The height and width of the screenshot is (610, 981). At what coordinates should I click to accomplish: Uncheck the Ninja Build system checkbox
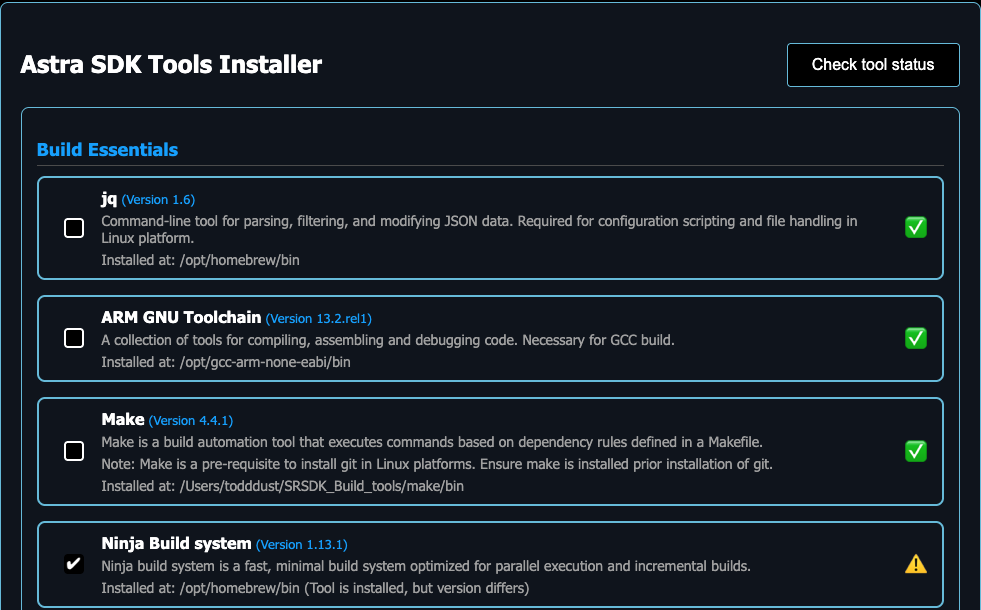(x=73, y=563)
